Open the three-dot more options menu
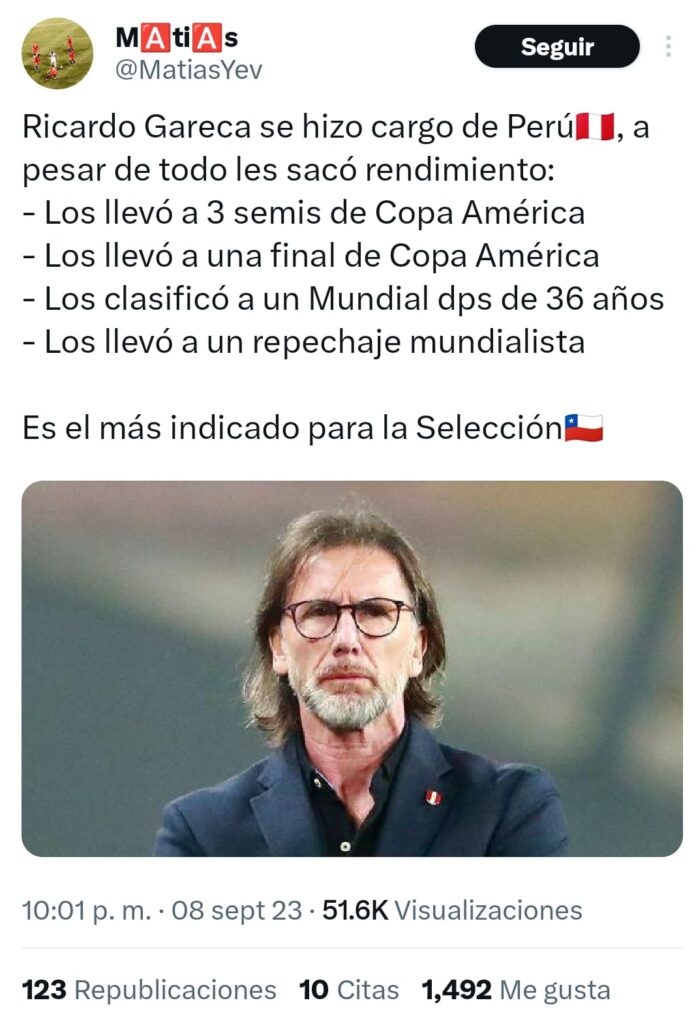The width and height of the screenshot is (696, 1024). [x=668, y=46]
